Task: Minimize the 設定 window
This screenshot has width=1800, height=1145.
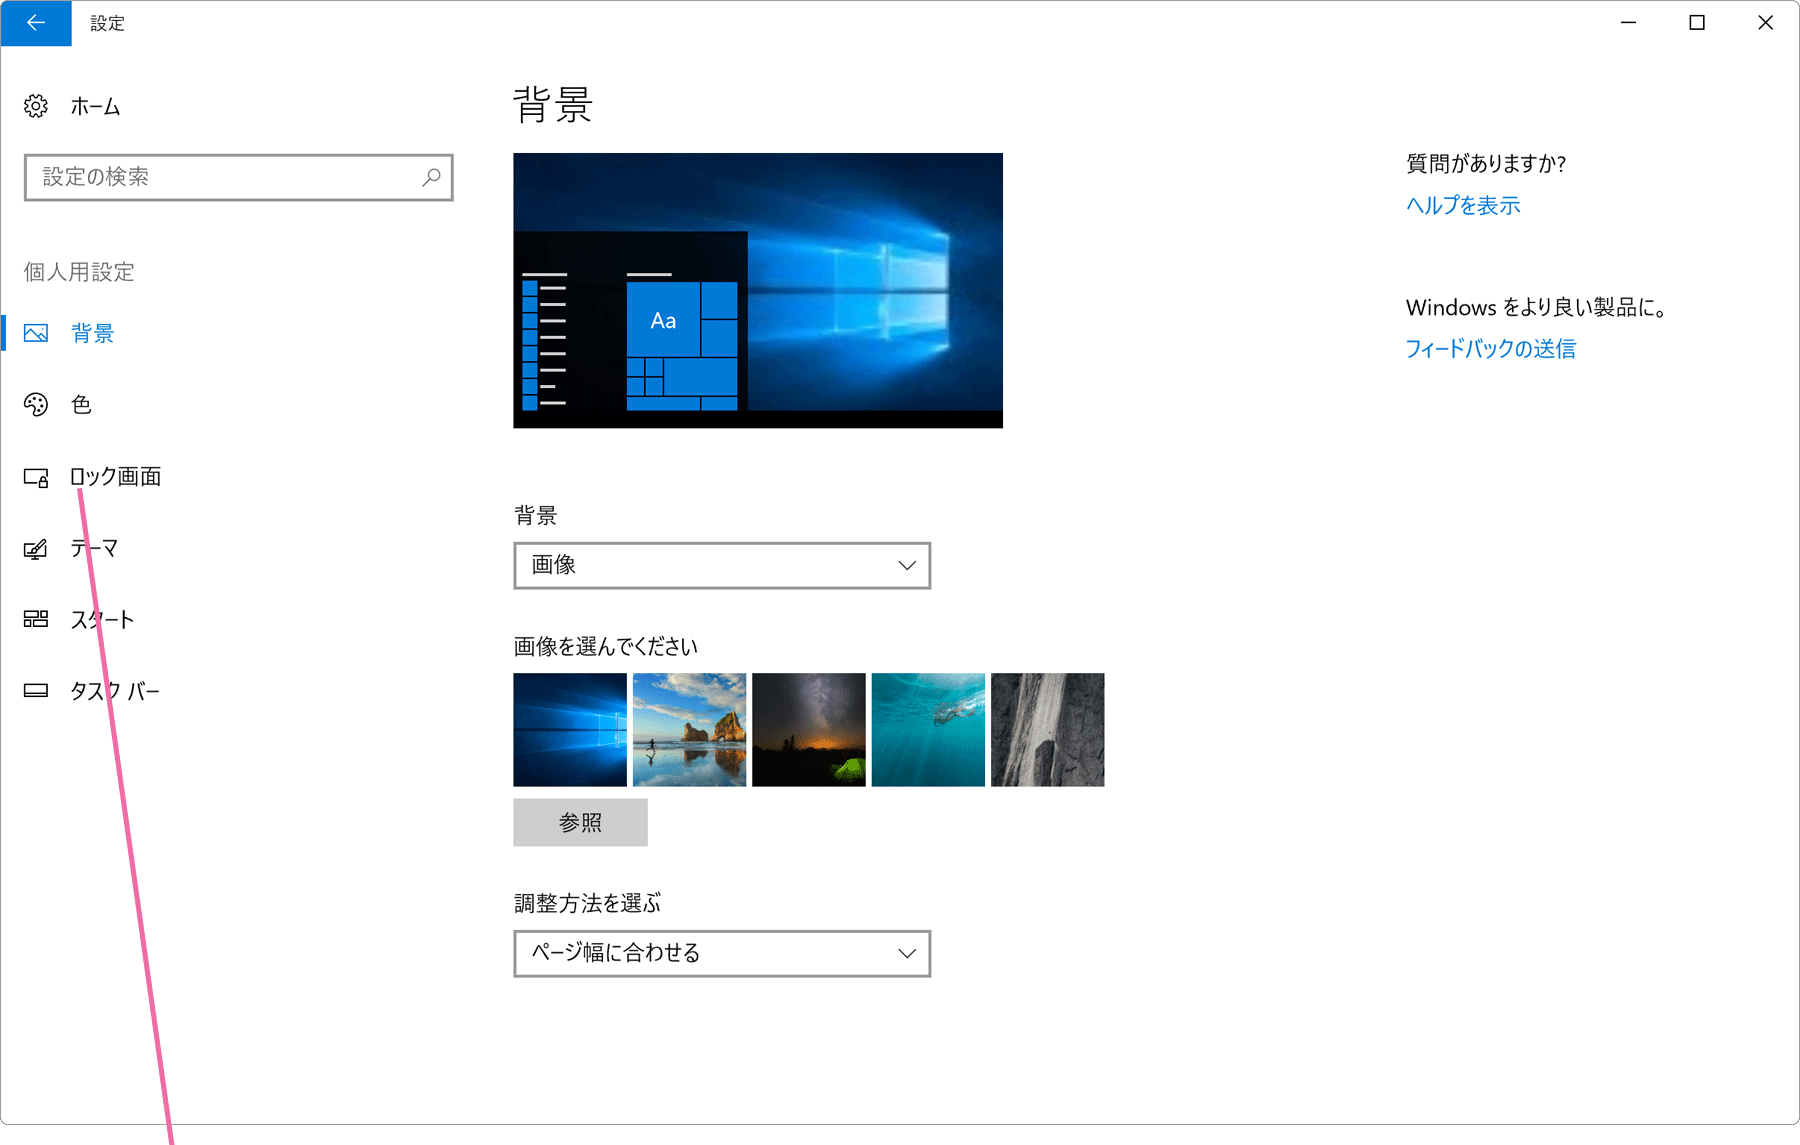Action: 1629,22
